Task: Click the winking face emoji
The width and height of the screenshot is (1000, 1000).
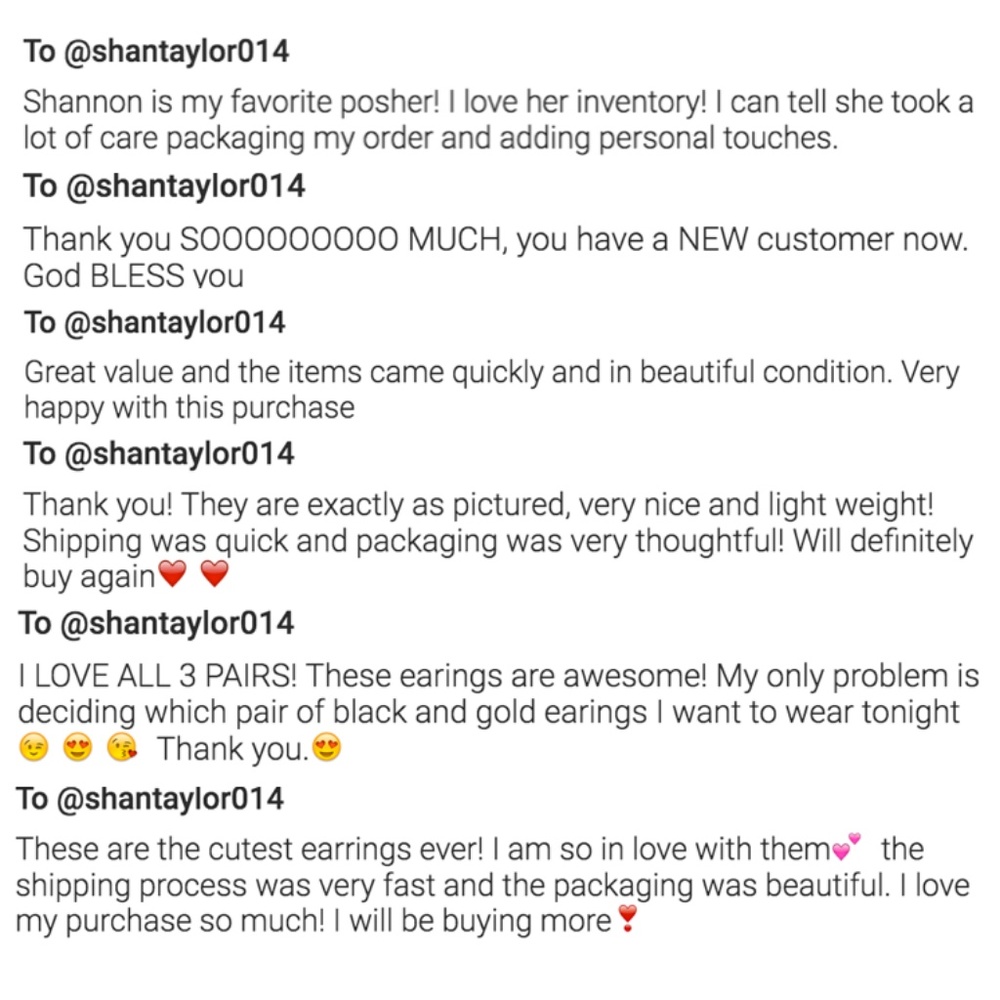Action: pyautogui.click(x=34, y=748)
